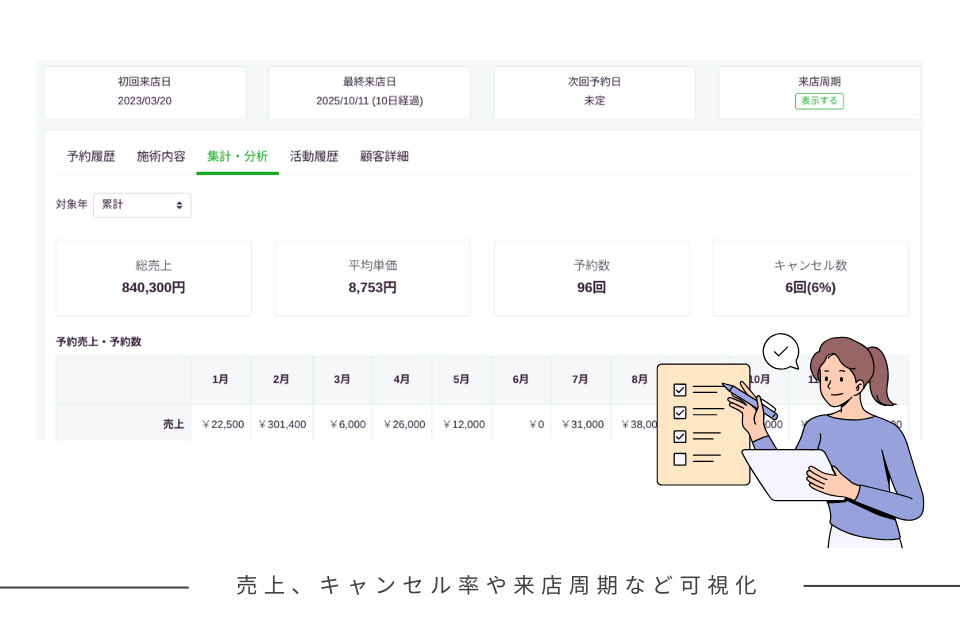
Task: Click the キャンセル数 6回(6%) card
Action: tap(810, 277)
